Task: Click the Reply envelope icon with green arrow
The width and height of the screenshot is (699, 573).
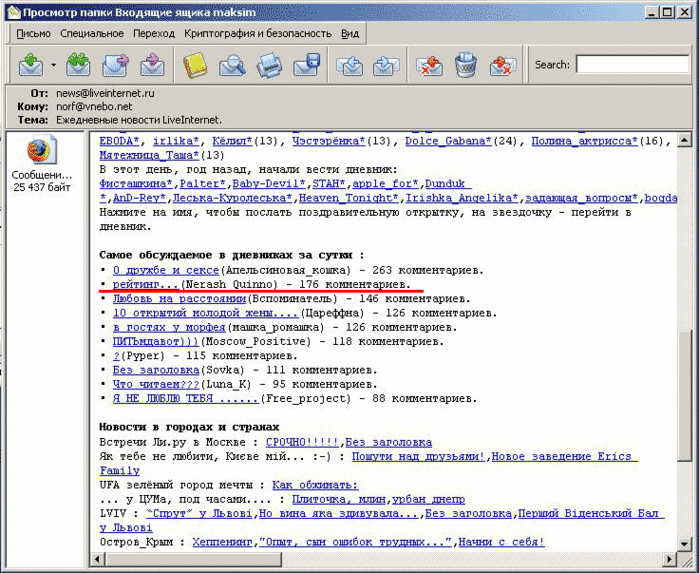Action: point(31,65)
